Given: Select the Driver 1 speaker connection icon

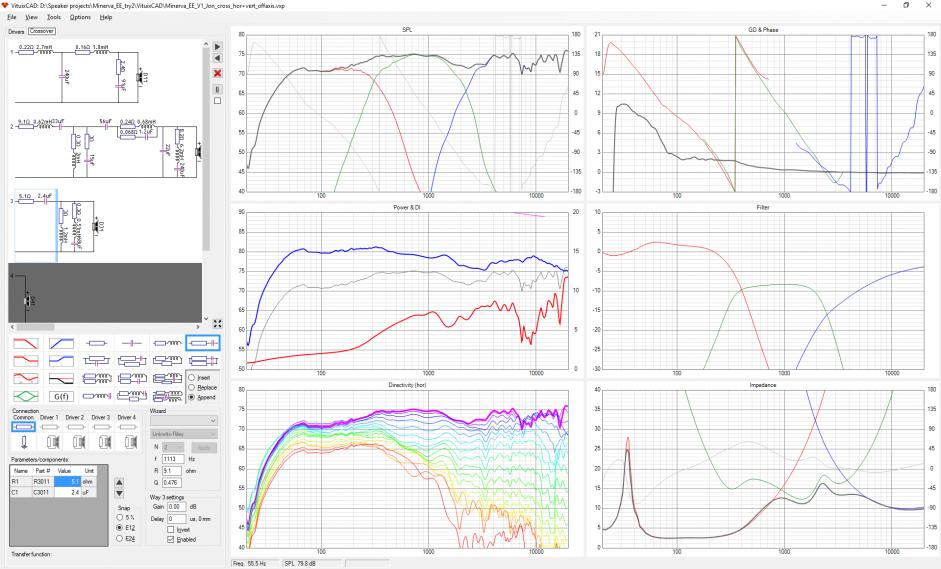Looking at the screenshot, I should tap(53, 442).
